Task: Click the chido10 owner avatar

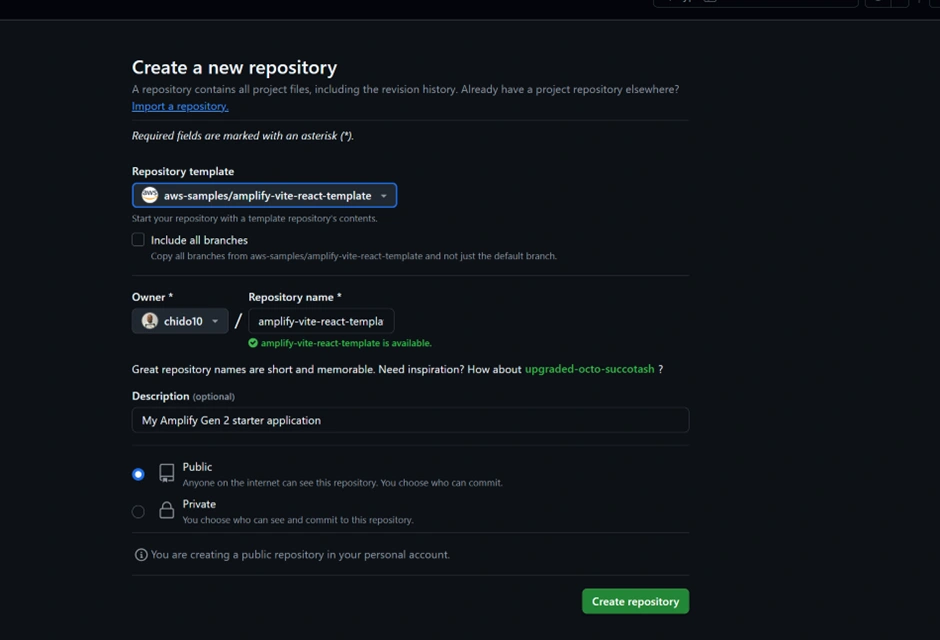Action: tap(150, 321)
